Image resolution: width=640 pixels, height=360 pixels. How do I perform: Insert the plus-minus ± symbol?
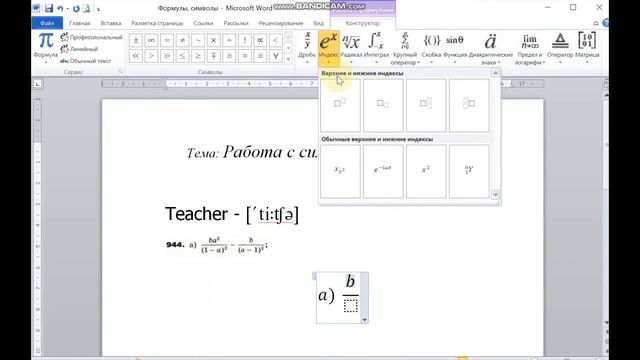click(136, 40)
